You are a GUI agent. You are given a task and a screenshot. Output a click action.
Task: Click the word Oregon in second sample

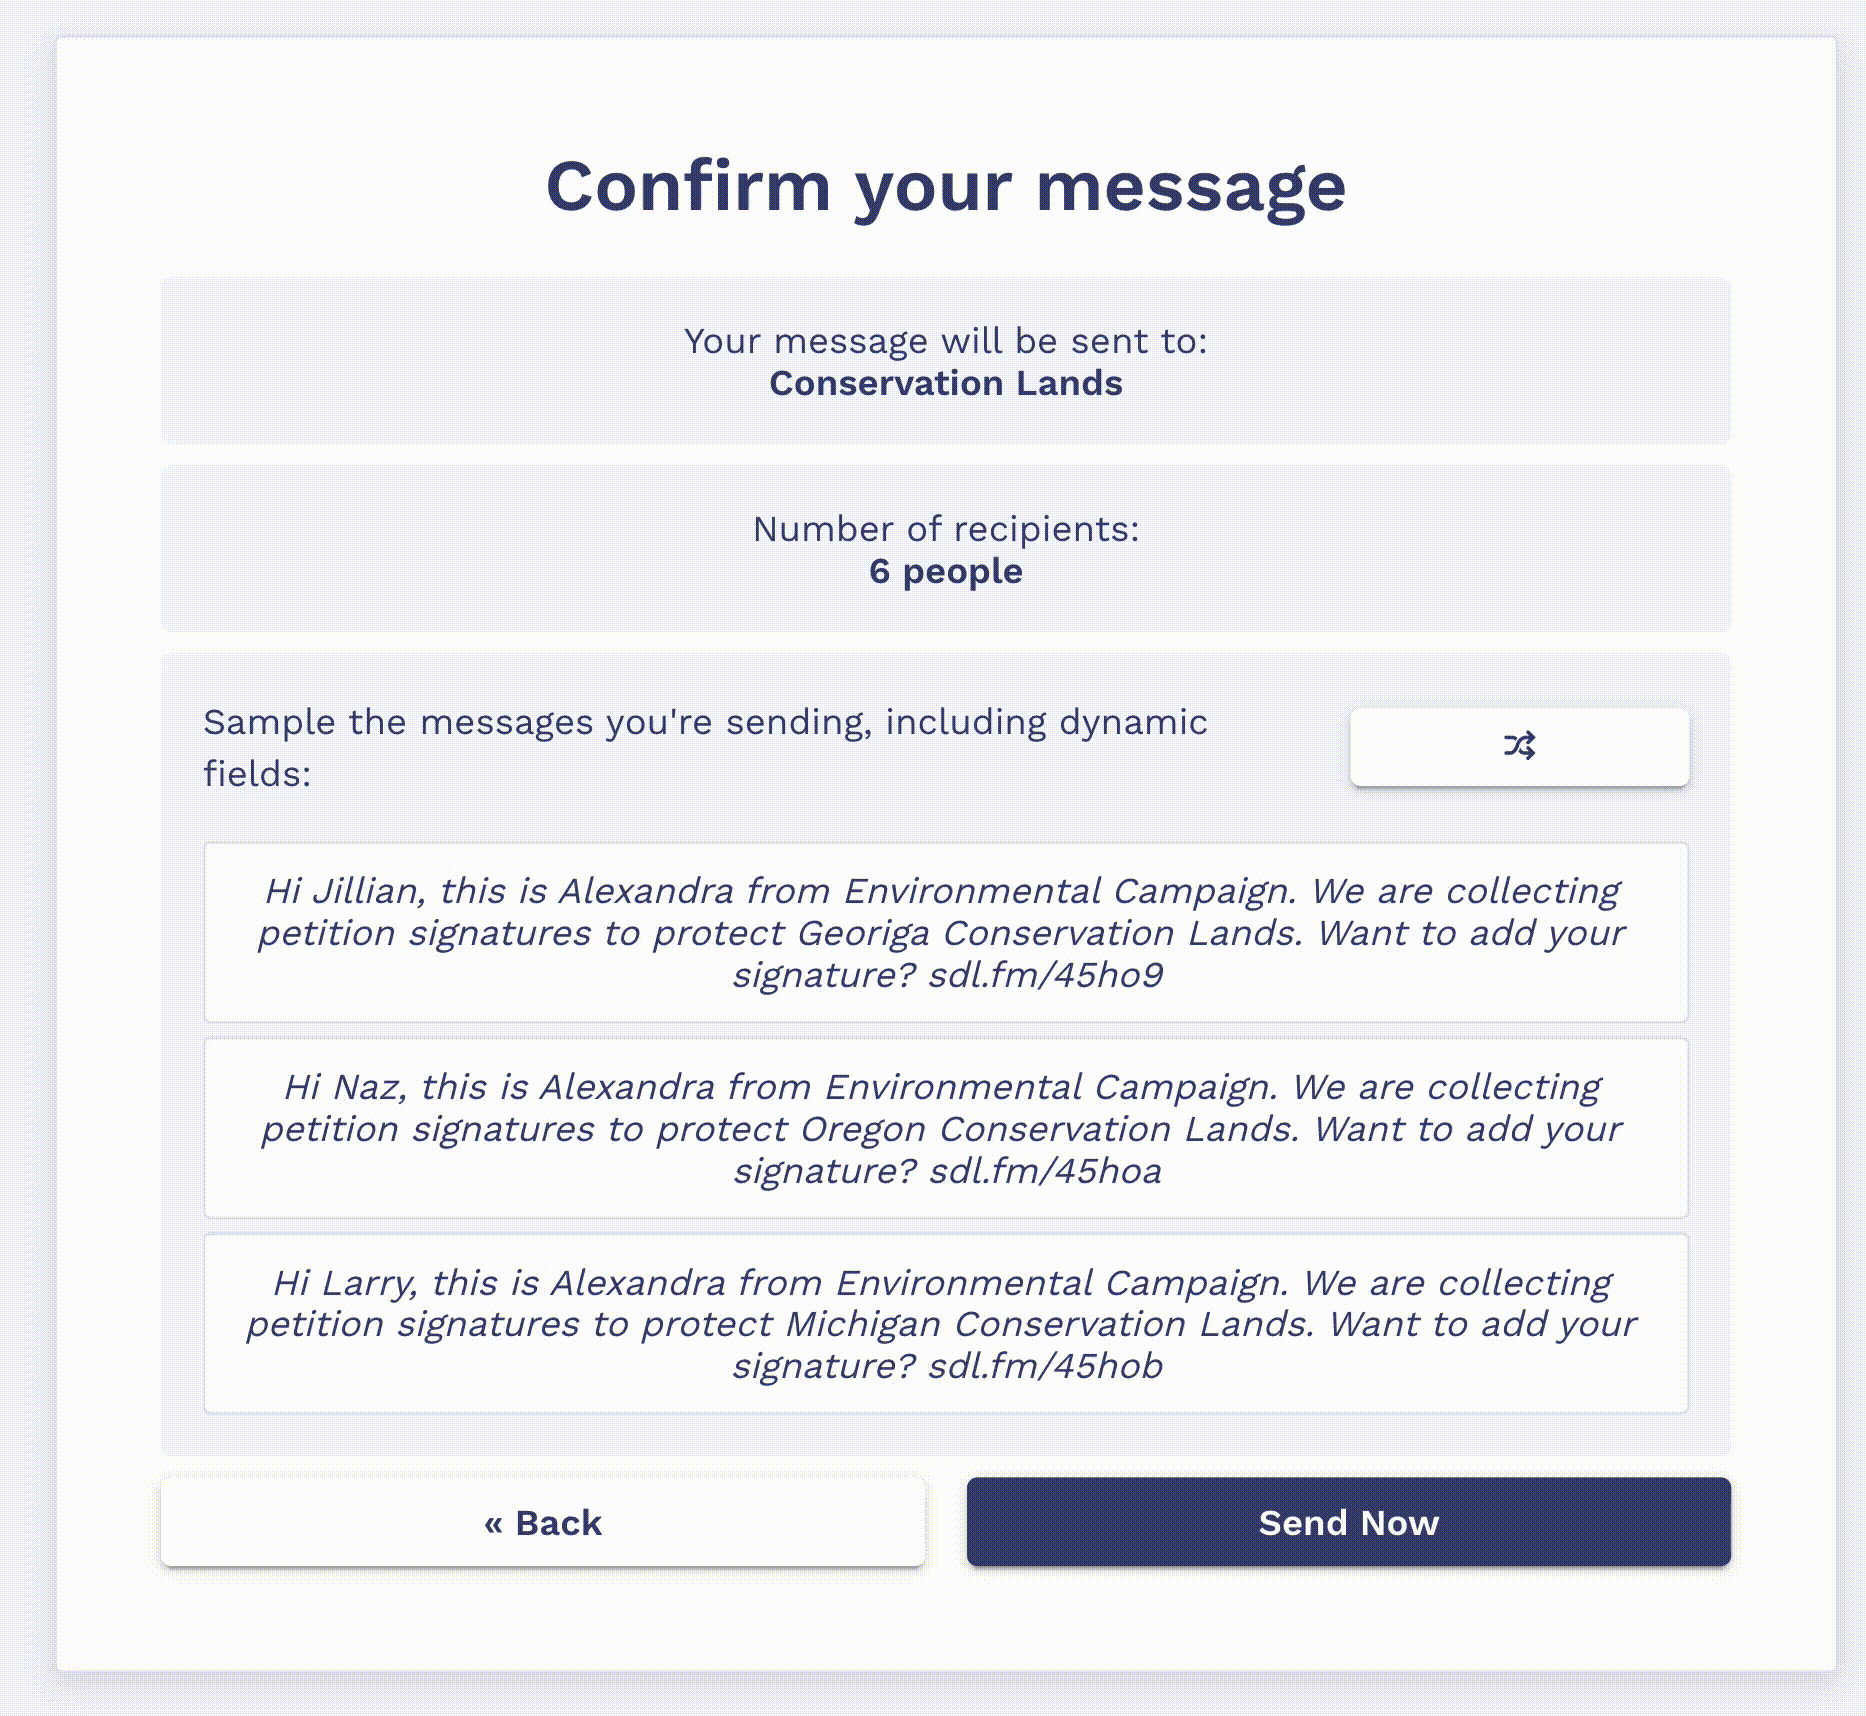[863, 1129]
